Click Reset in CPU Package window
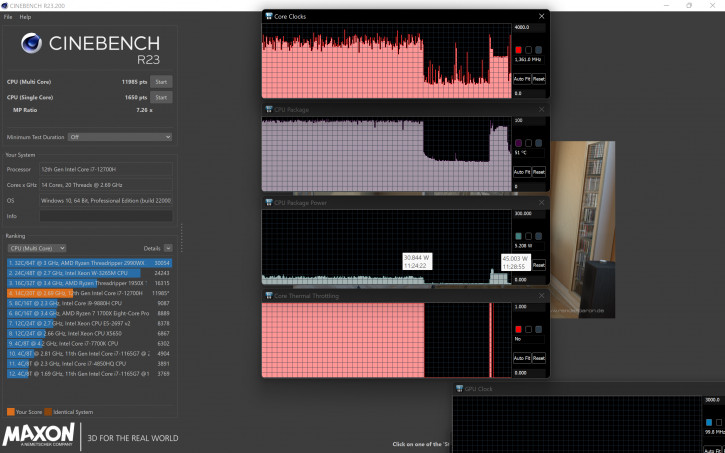 [539, 172]
